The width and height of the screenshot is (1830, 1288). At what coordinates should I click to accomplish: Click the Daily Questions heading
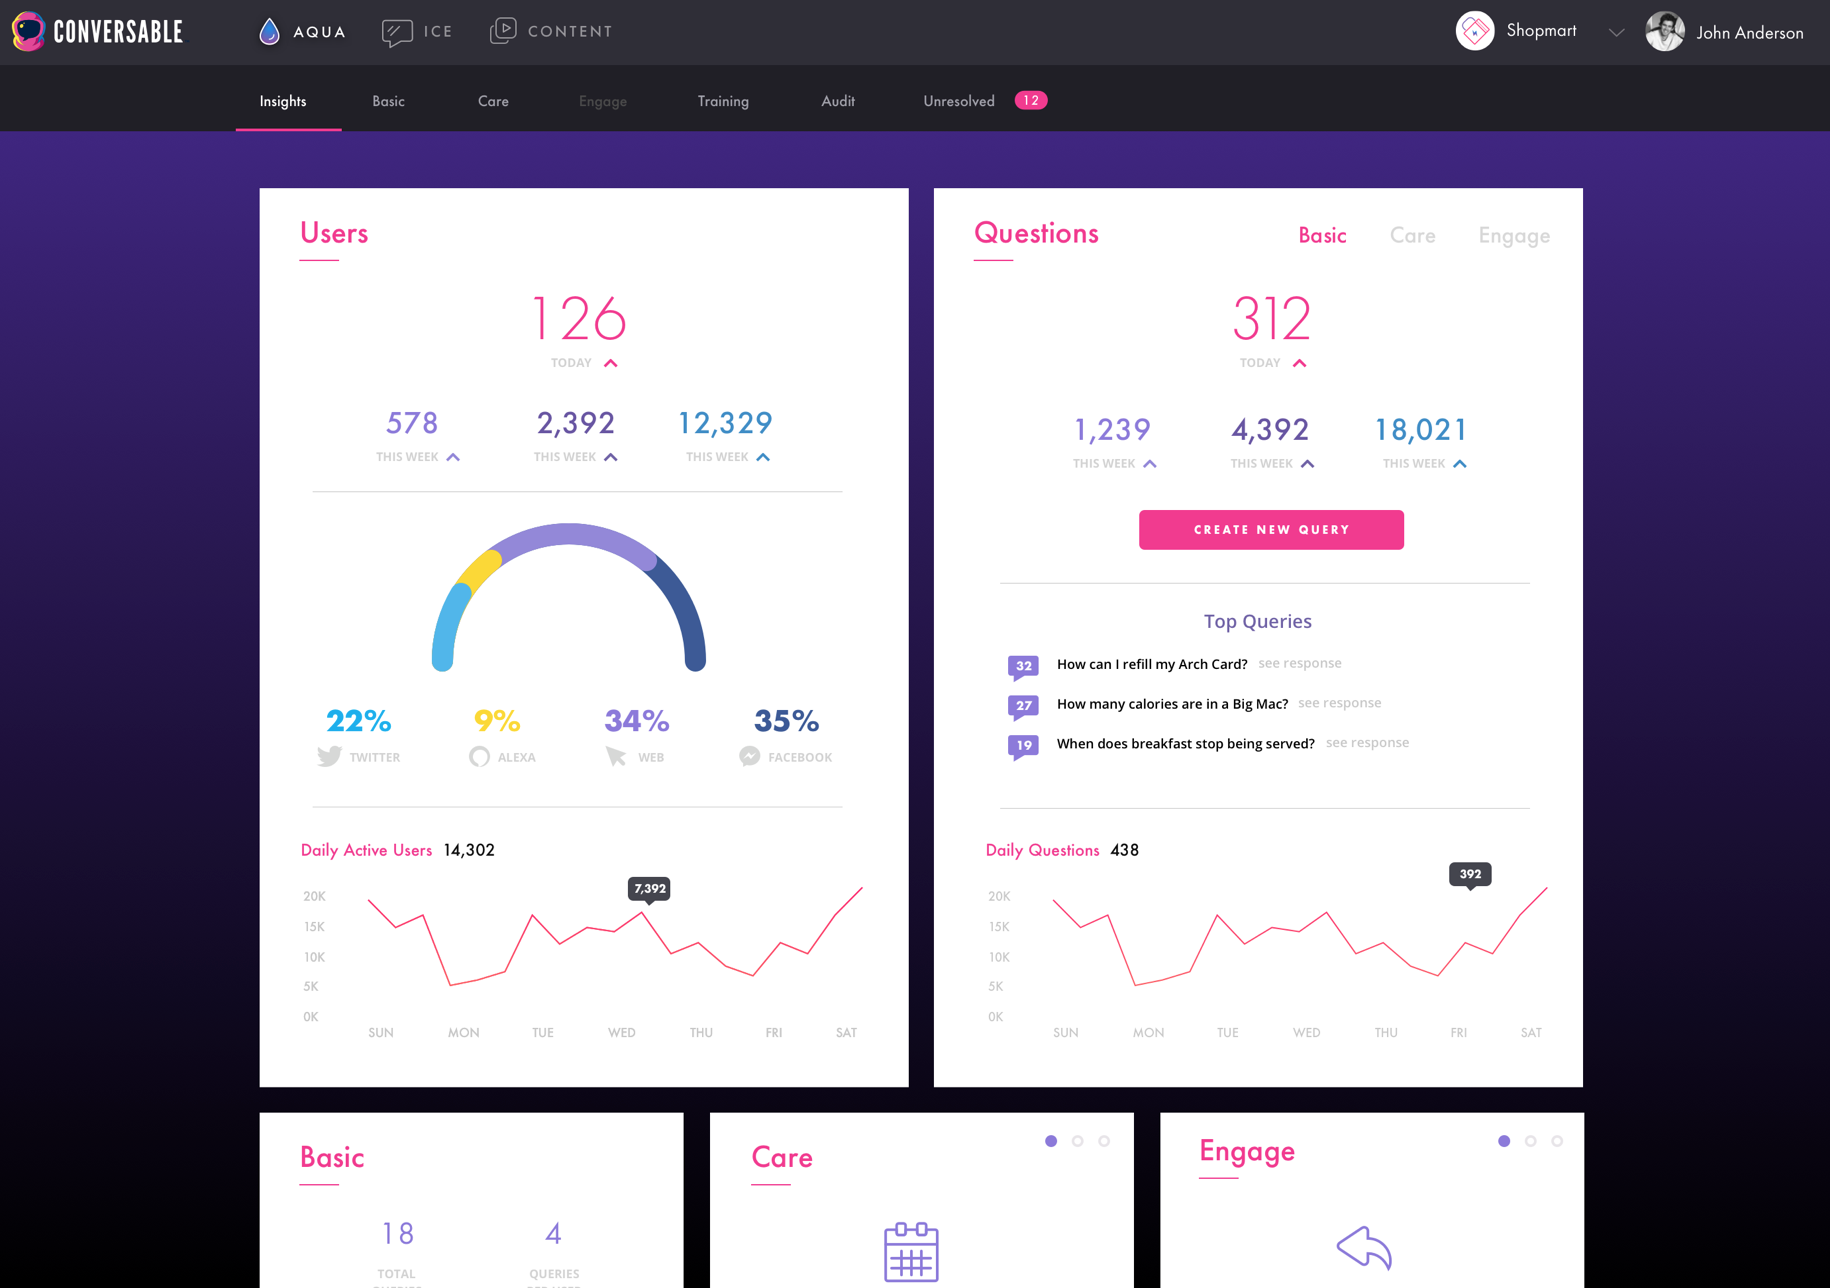[x=1042, y=850]
